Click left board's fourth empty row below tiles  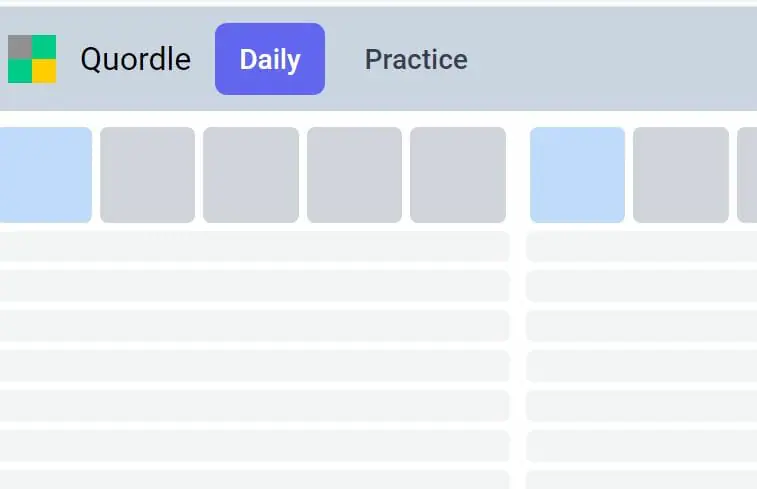coord(254,366)
